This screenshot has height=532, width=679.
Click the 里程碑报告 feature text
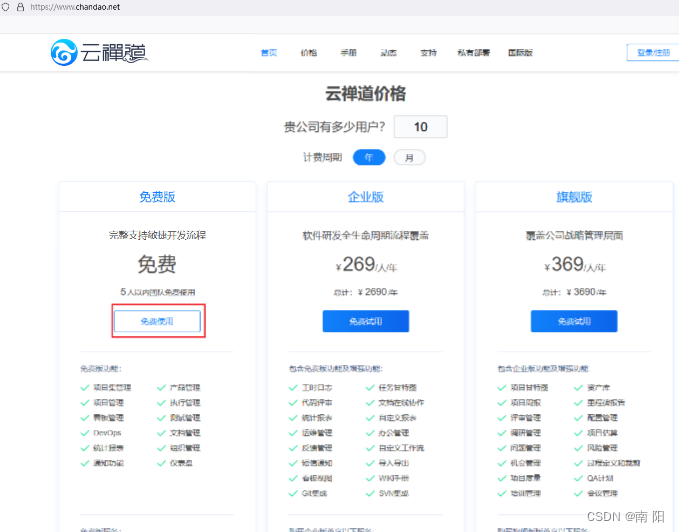point(606,403)
